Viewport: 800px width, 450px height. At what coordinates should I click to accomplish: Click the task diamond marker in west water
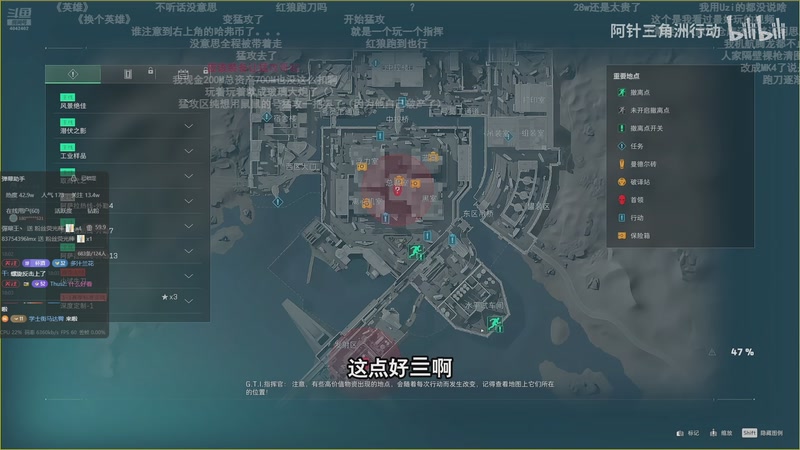pyautogui.click(x=278, y=202)
